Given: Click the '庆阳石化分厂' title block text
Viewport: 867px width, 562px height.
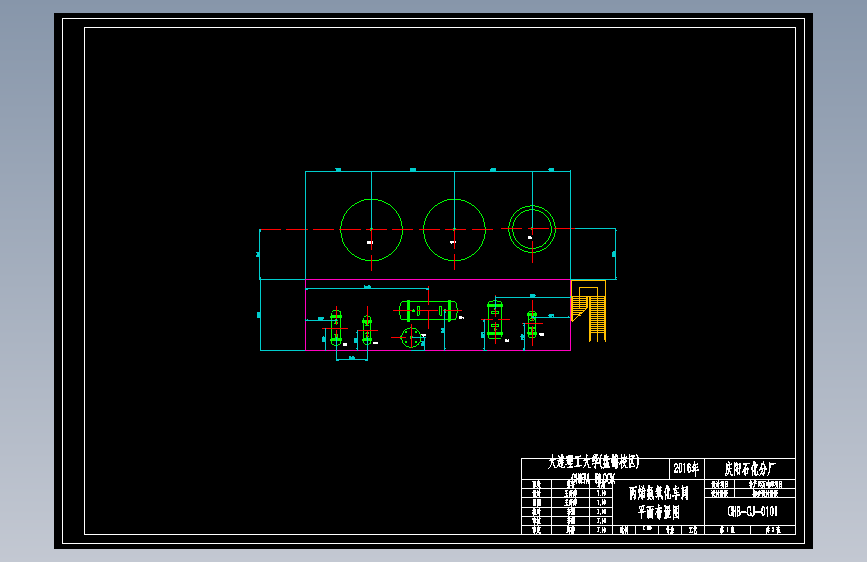Looking at the screenshot, I should point(750,469).
